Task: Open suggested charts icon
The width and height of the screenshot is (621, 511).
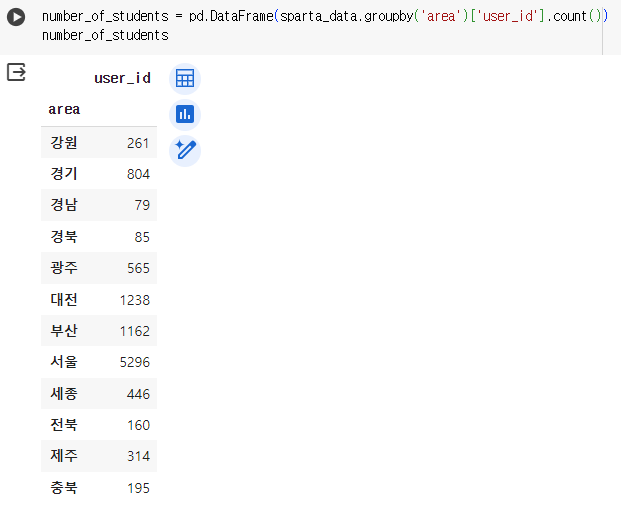Action: point(185,115)
